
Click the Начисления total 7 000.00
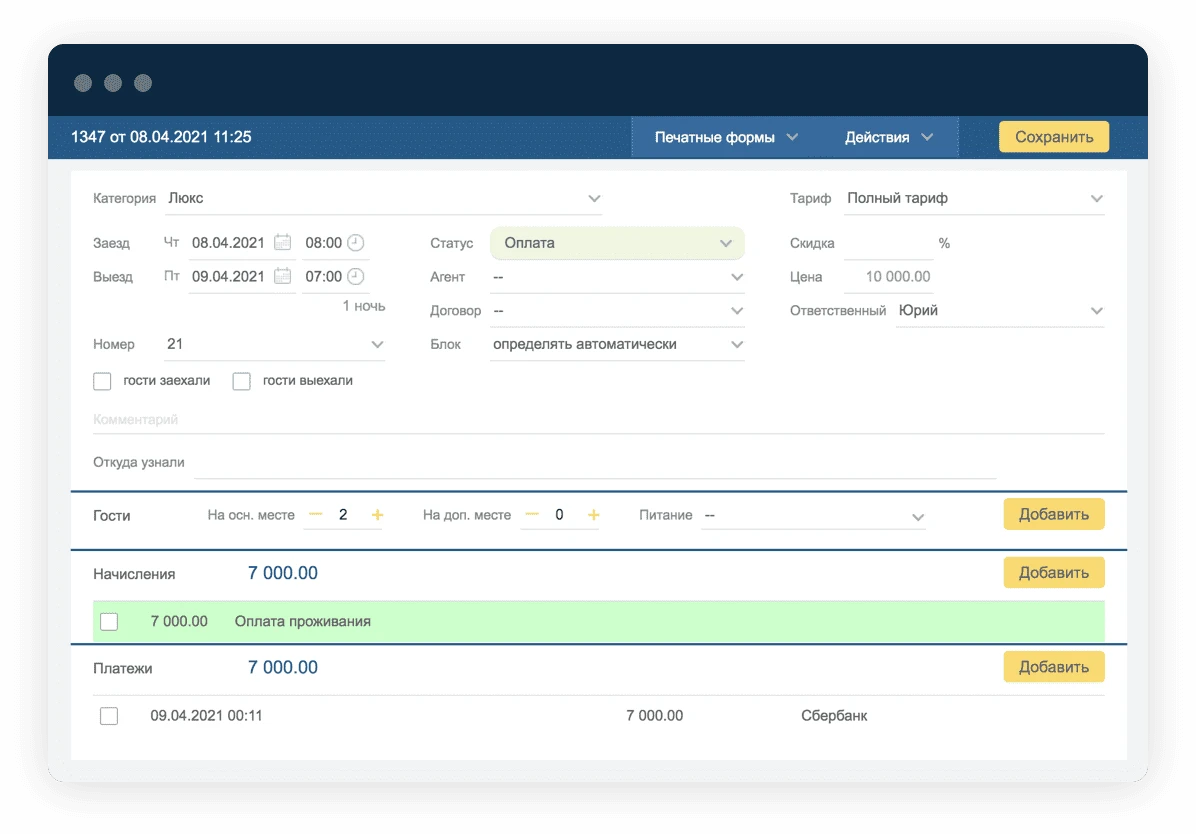tap(283, 573)
